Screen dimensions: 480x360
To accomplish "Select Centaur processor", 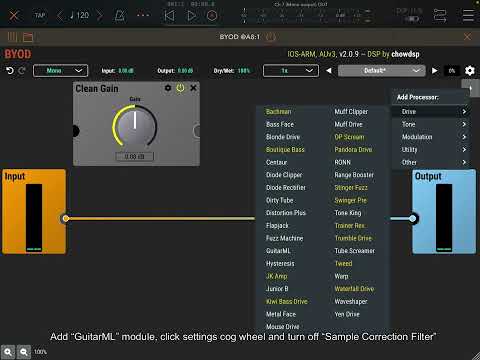I will click(276, 162).
